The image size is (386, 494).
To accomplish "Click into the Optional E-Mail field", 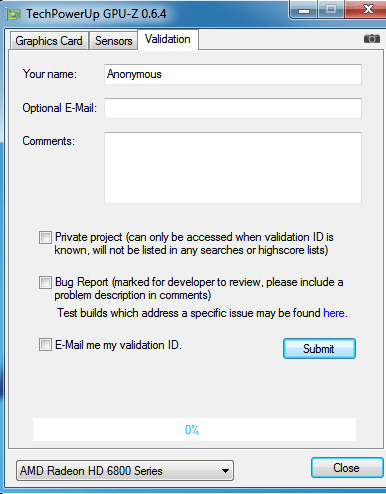I will [233, 108].
